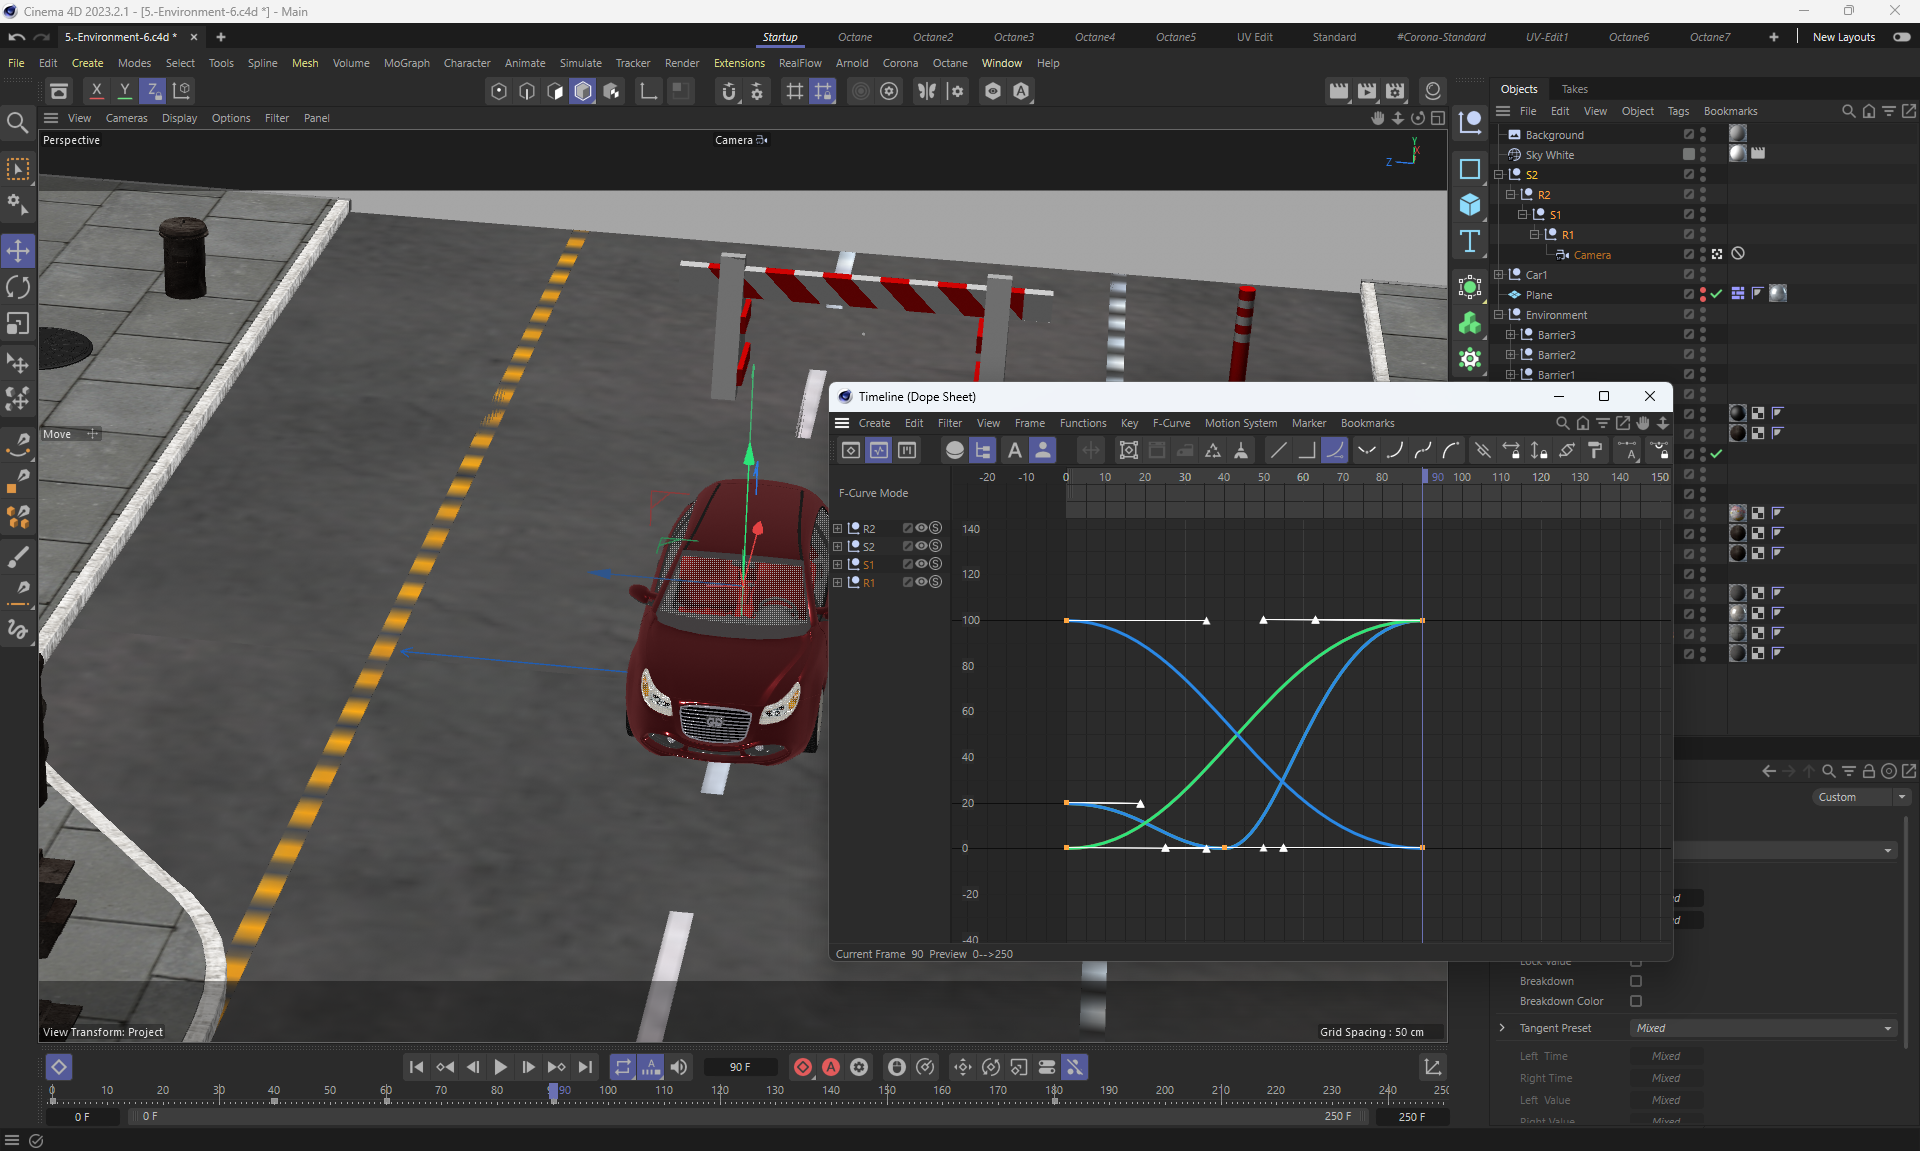Click the current frame field showing 90 F

740,1067
